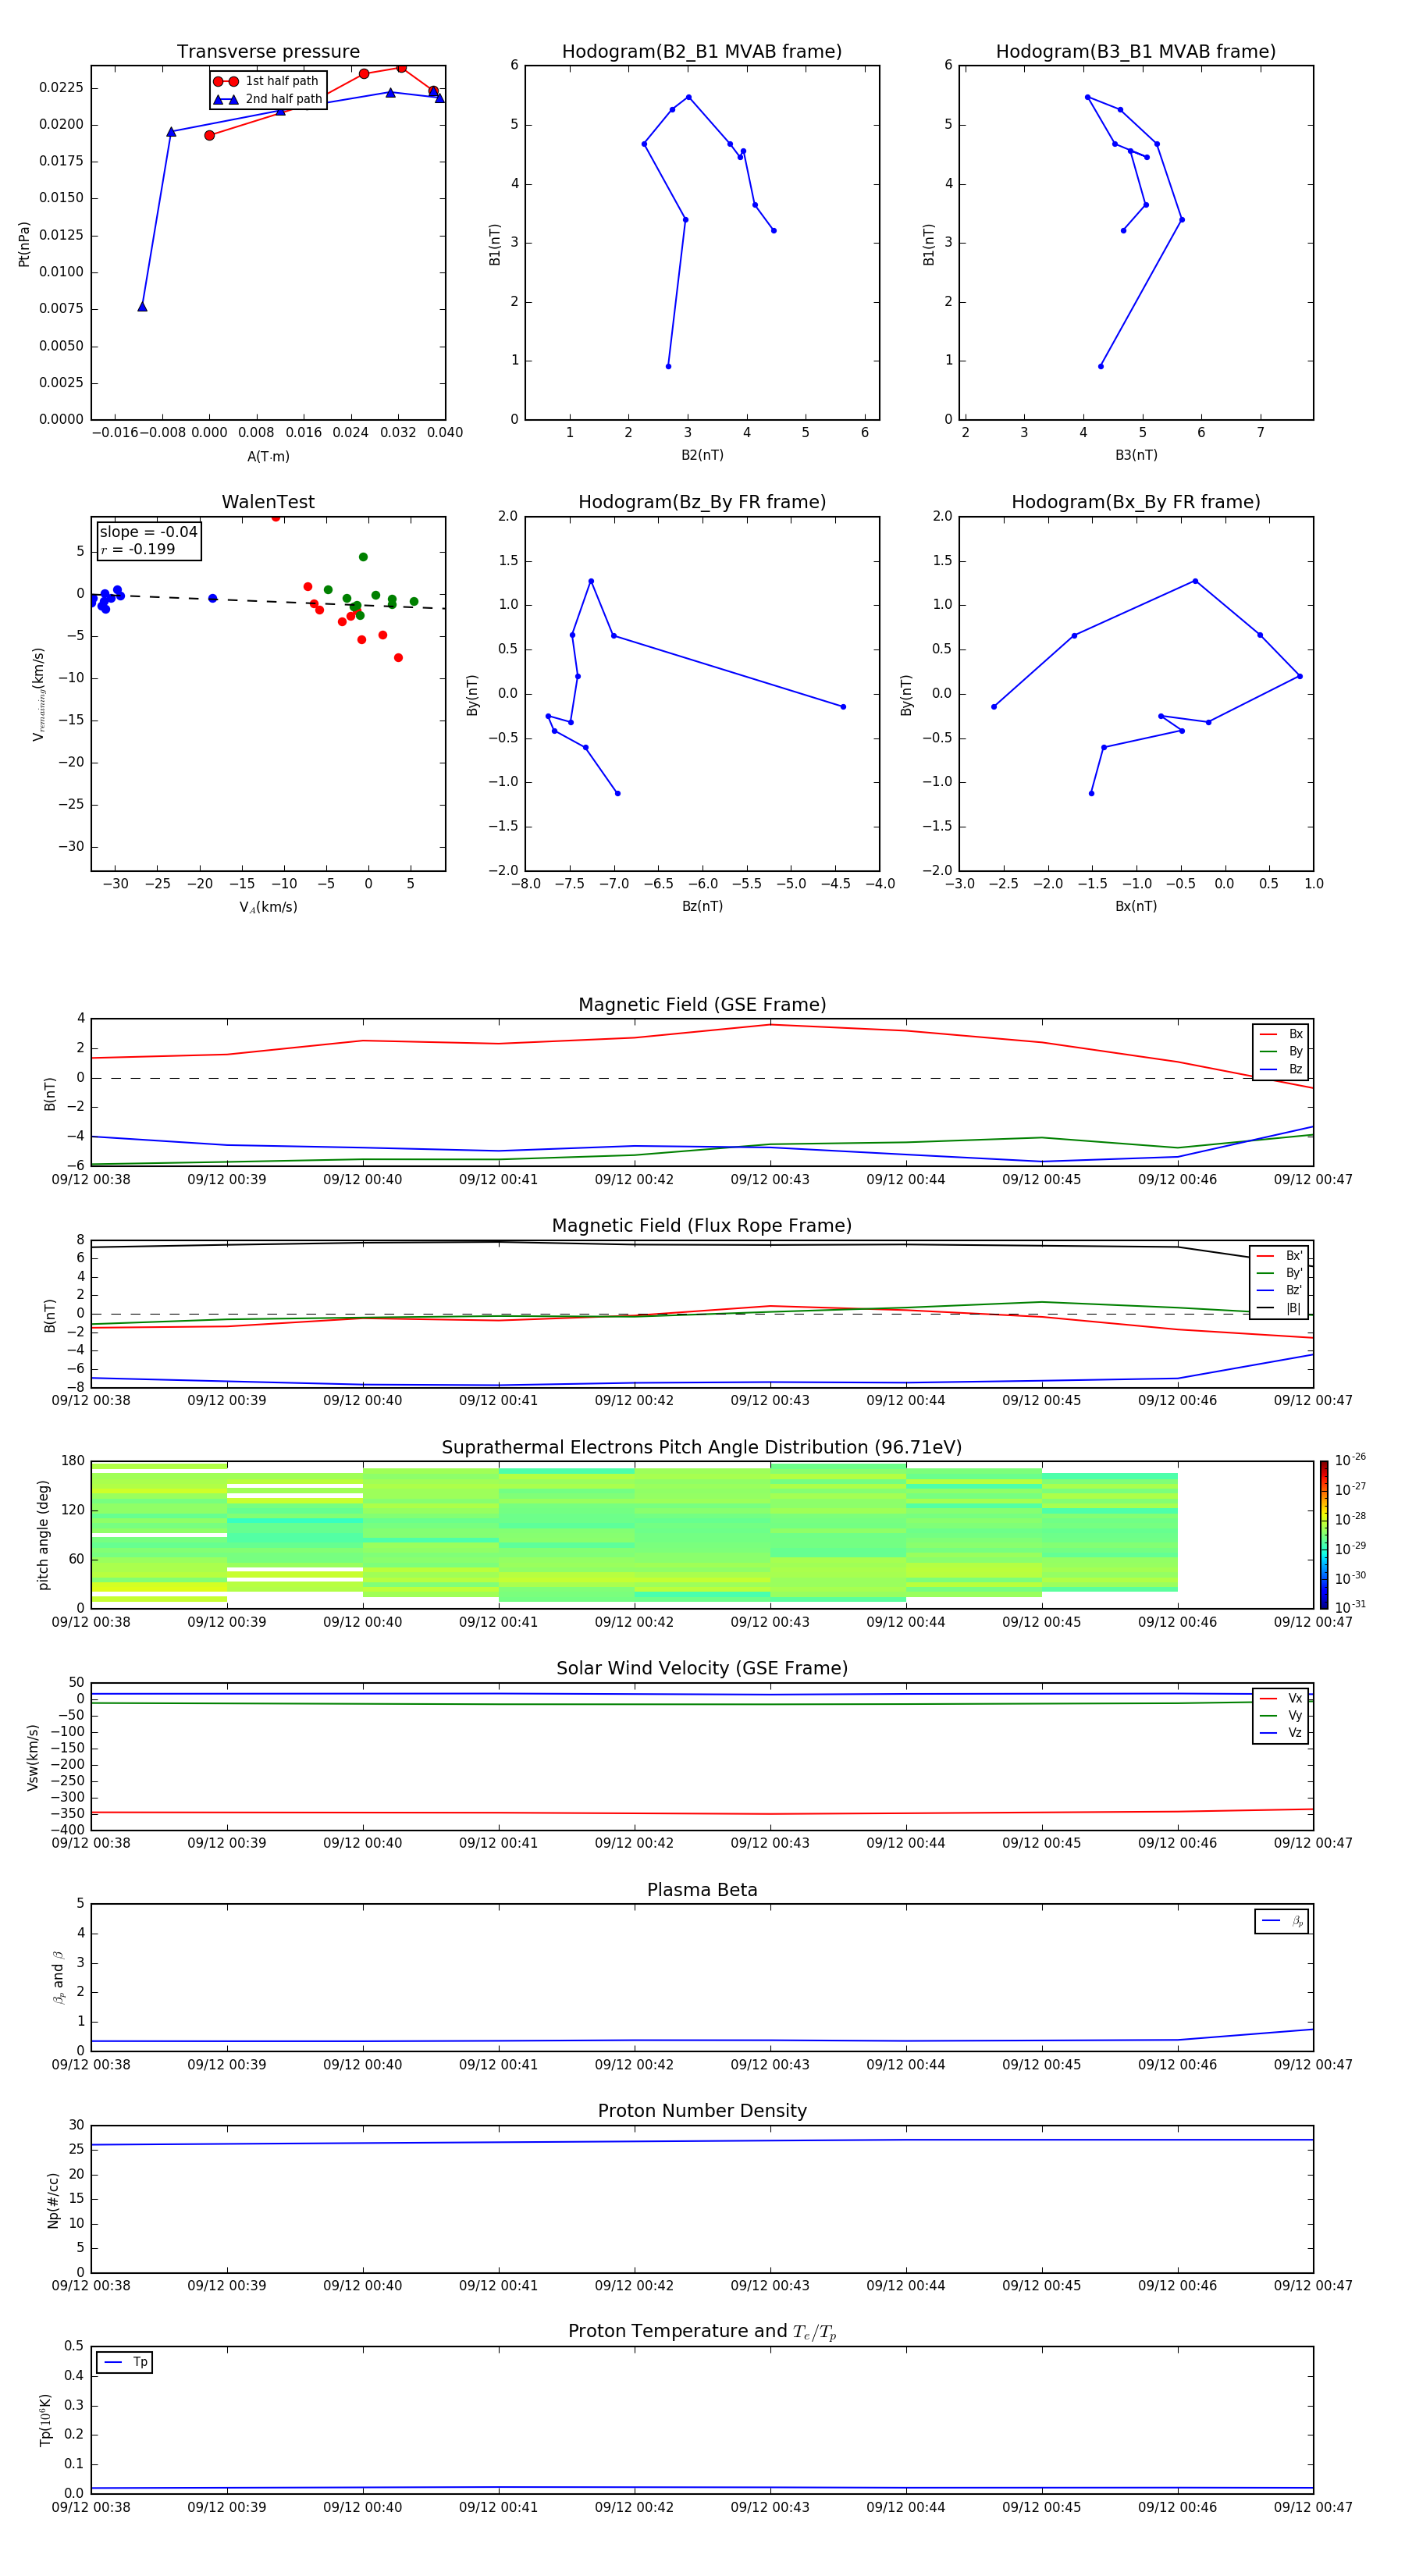Click the 'Bx(nT)' x-axis label
This screenshot has width=1405, height=2576.
click(x=1136, y=906)
